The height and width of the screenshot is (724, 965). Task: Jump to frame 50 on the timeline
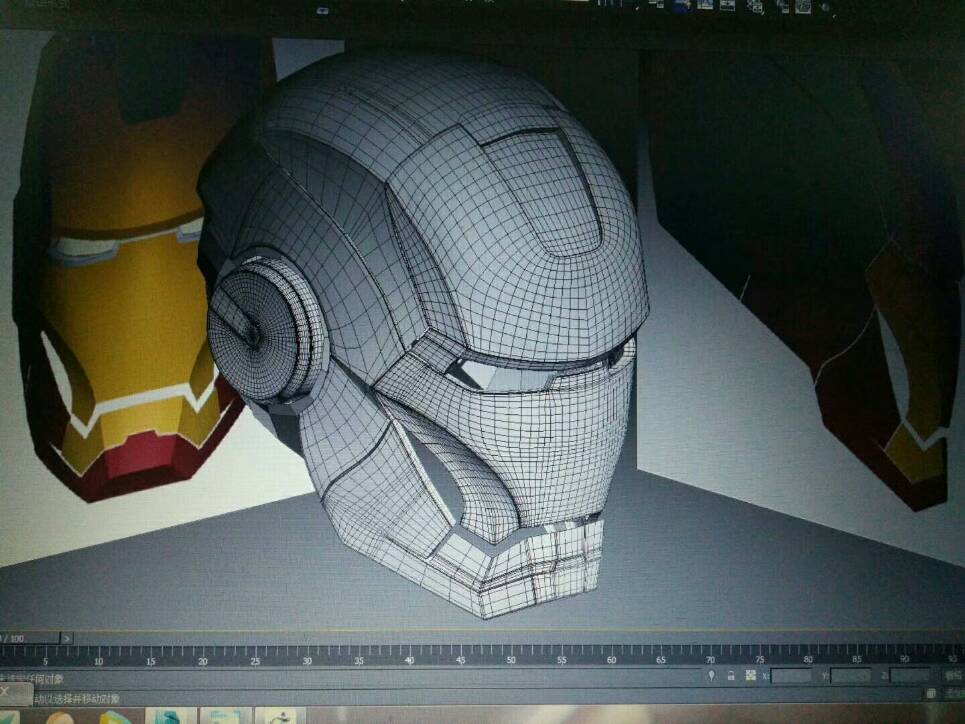coord(511,660)
